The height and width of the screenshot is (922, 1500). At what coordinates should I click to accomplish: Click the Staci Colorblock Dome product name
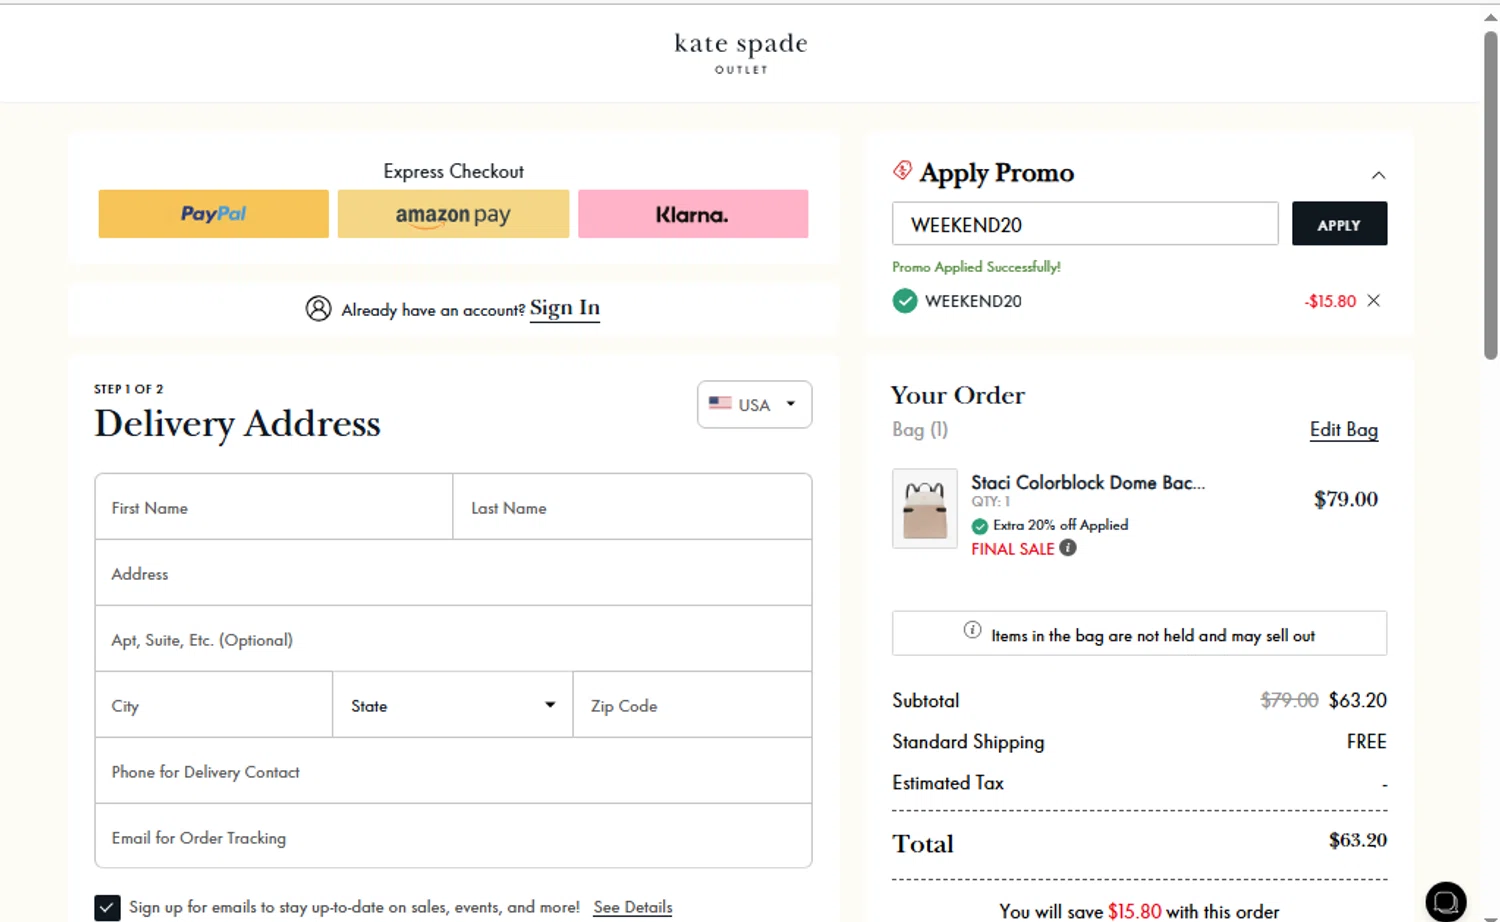[1088, 482]
